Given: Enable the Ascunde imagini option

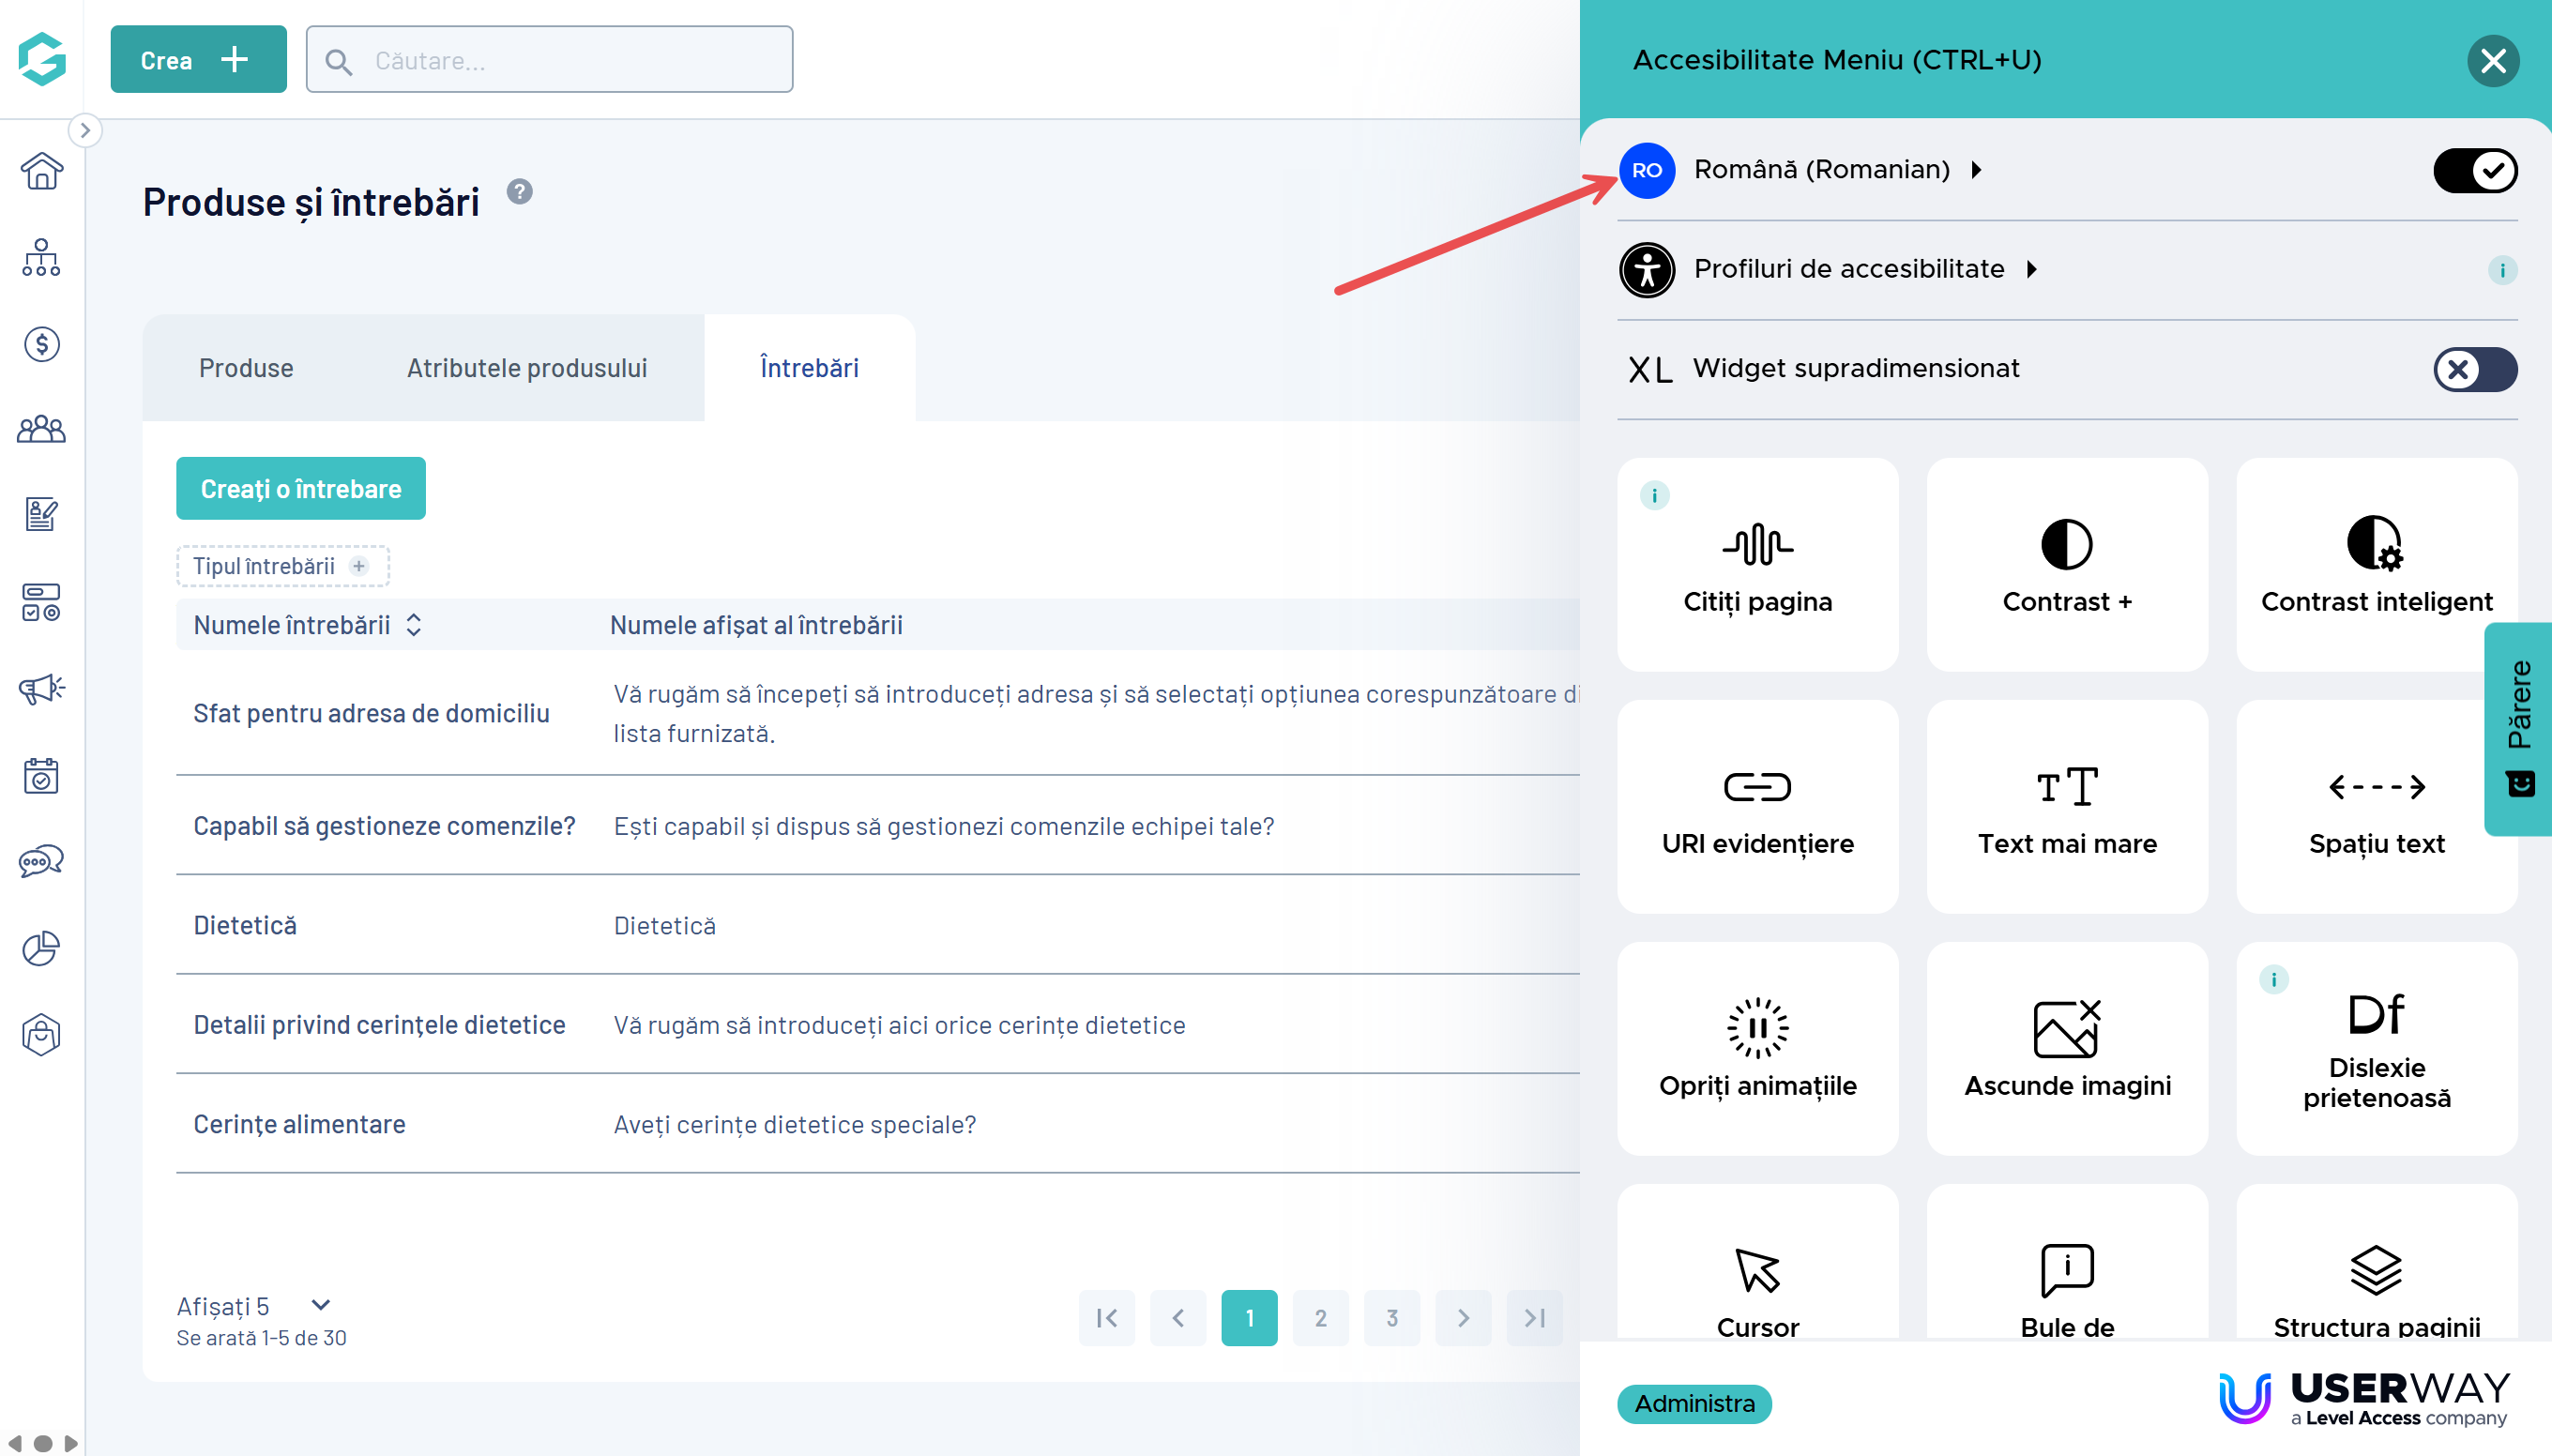Looking at the screenshot, I should pos(2066,1048).
